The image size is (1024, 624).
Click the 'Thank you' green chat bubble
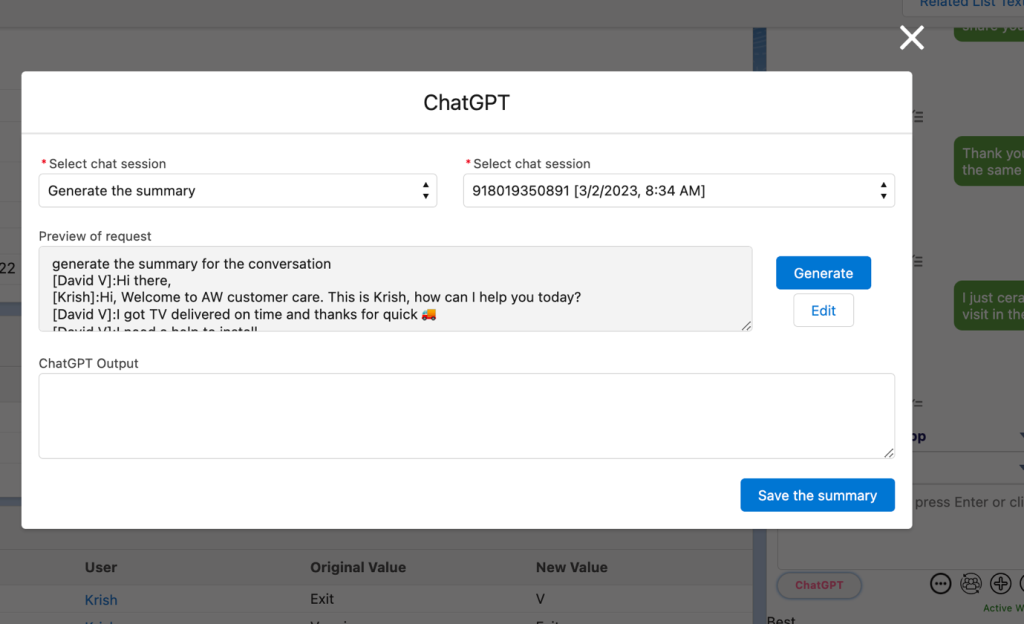[990, 161]
